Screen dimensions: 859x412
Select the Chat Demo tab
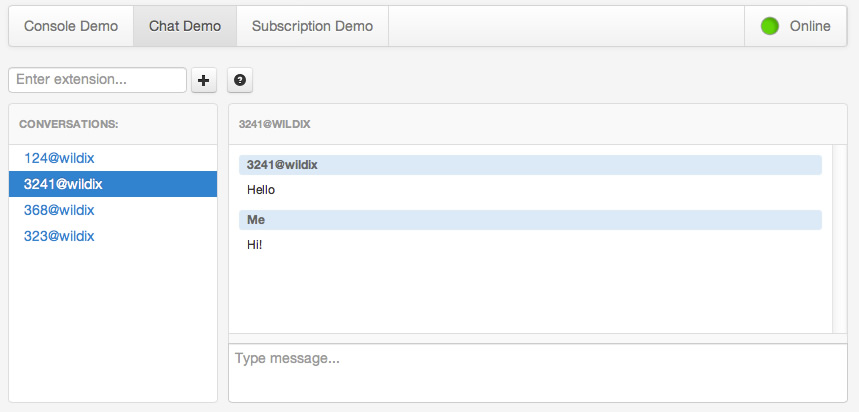point(185,26)
